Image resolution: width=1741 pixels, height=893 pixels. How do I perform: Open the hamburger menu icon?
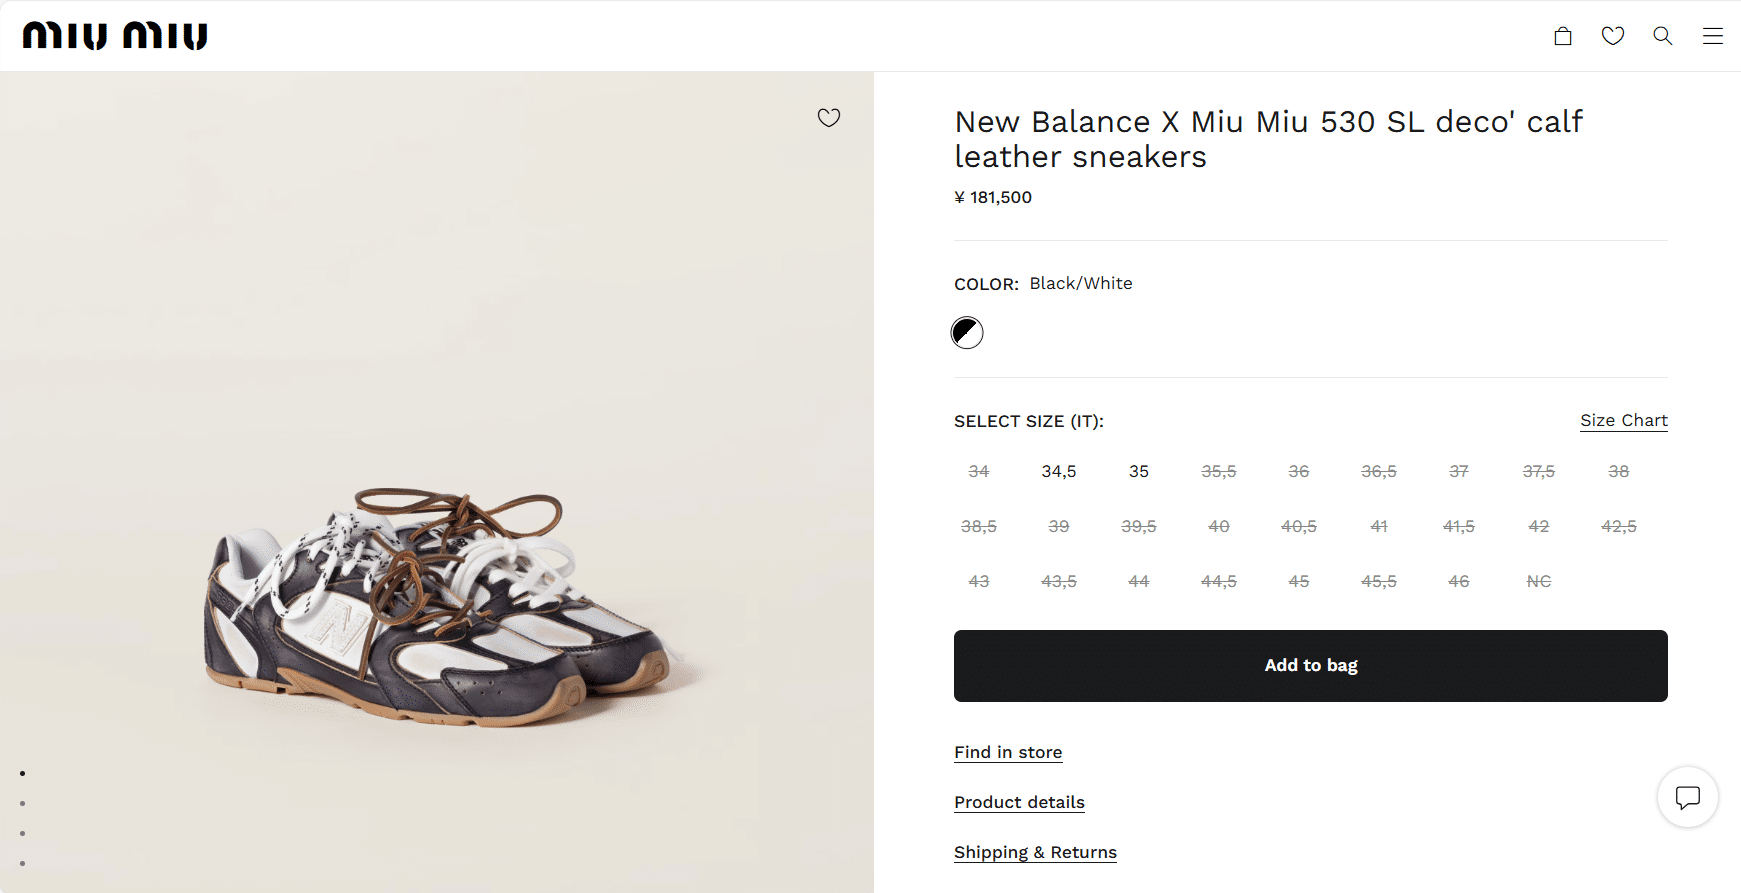point(1713,36)
